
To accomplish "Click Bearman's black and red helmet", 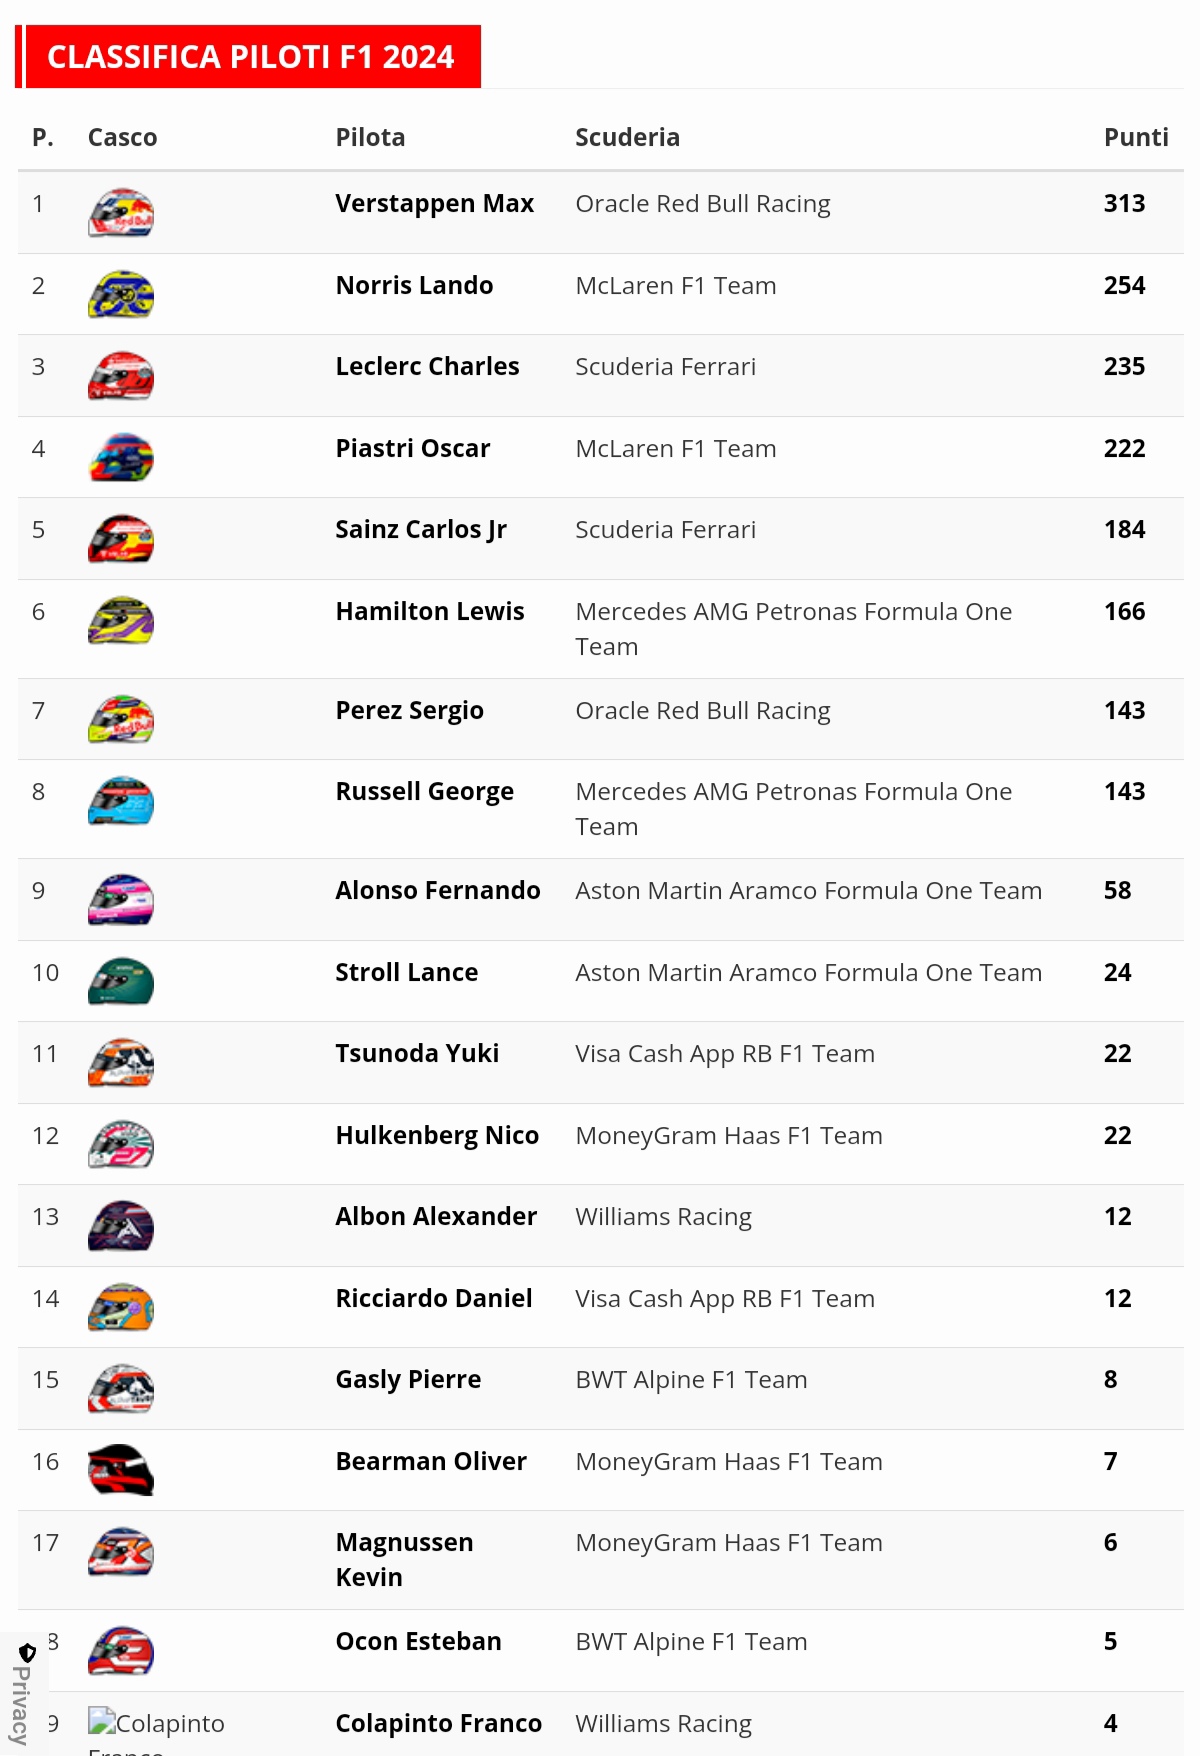I will click(121, 1471).
